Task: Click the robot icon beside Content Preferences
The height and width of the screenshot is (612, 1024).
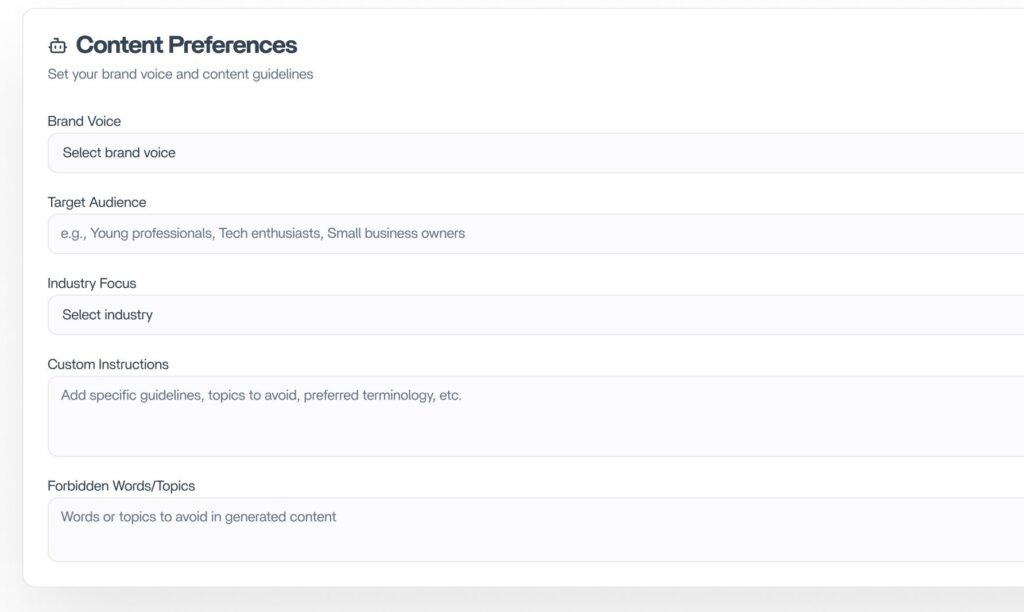Action: tap(57, 46)
